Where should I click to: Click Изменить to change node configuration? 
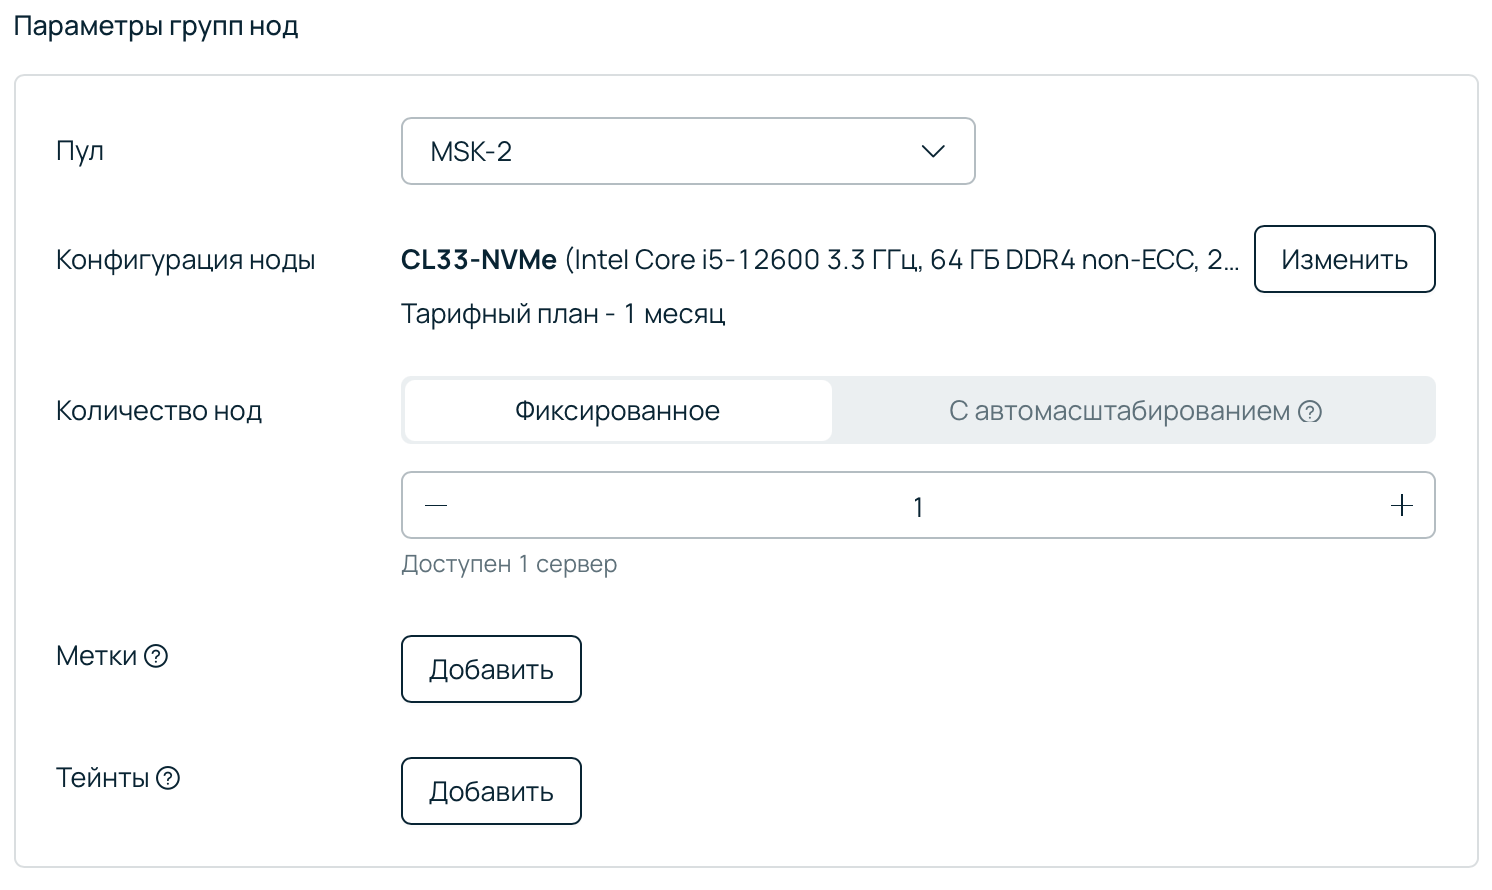point(1344,259)
